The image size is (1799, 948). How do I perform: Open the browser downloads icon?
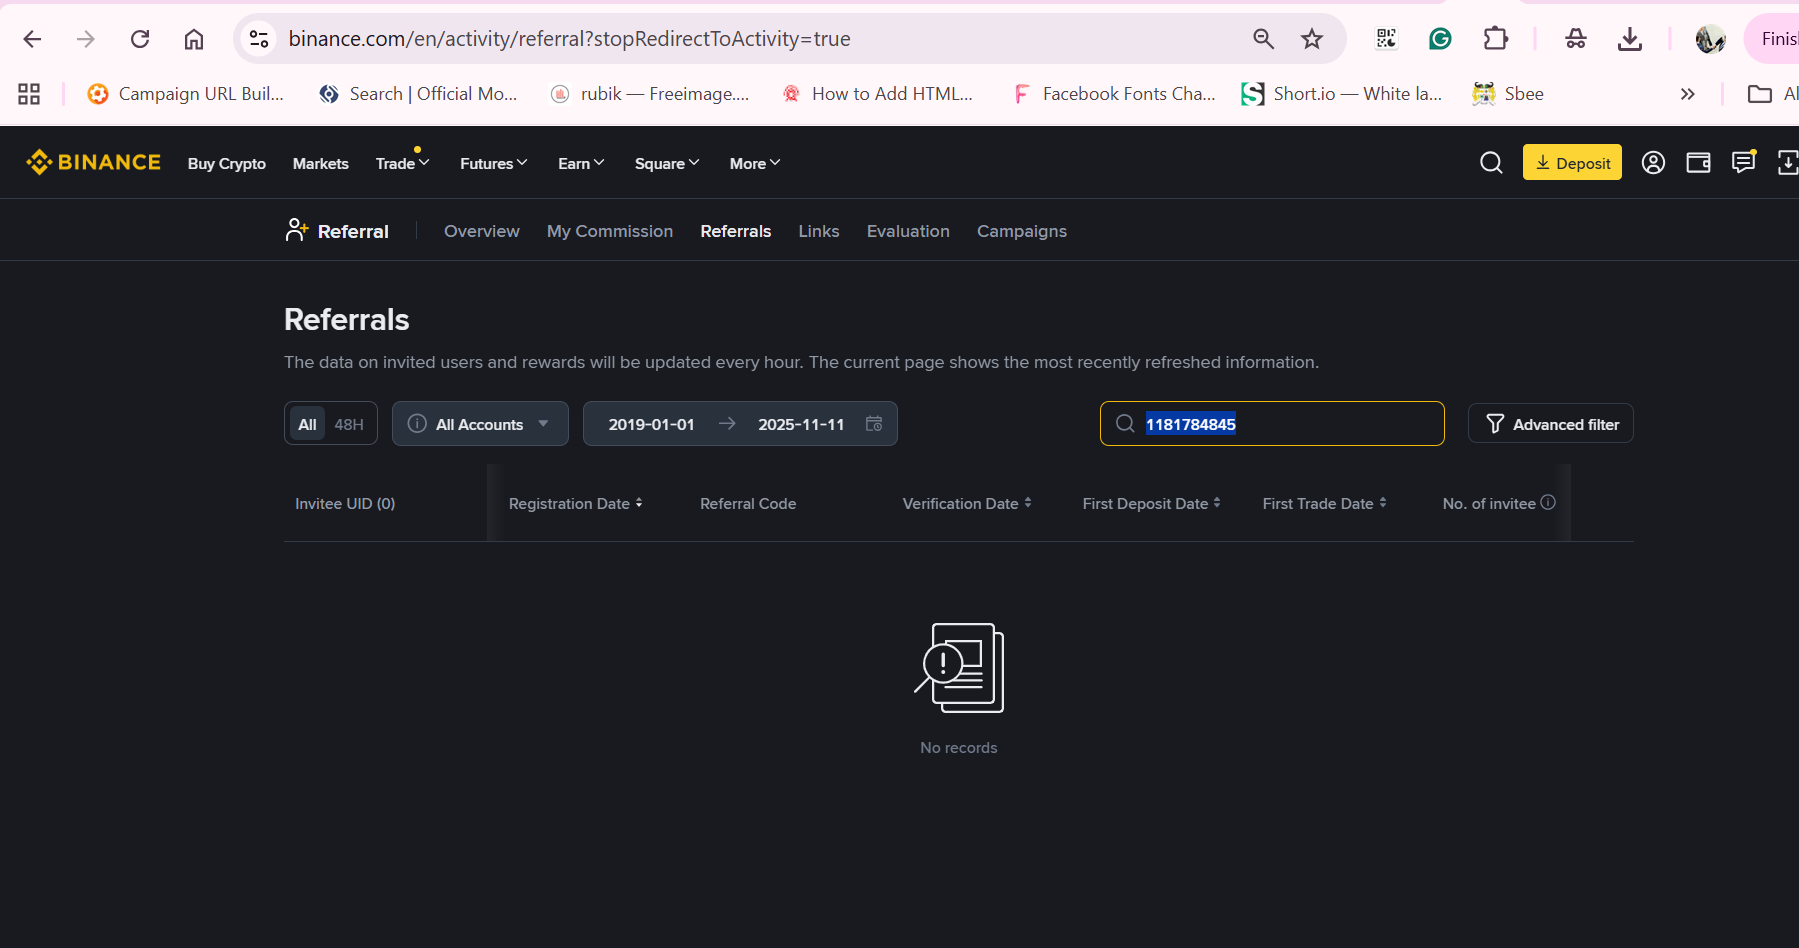pyautogui.click(x=1630, y=39)
